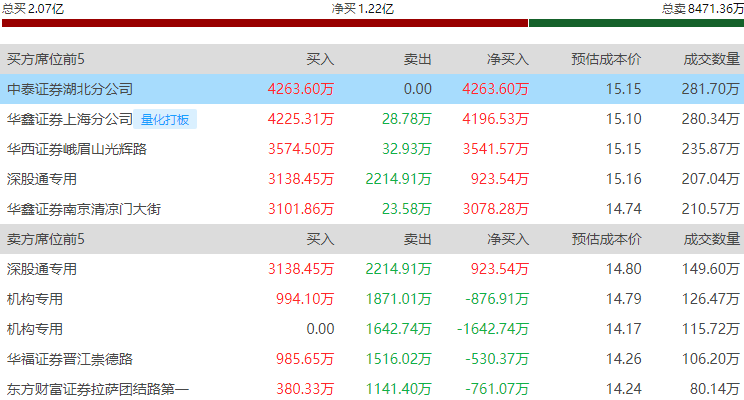Click 买入 column header in buyer section
744x400 pixels.
320,59
